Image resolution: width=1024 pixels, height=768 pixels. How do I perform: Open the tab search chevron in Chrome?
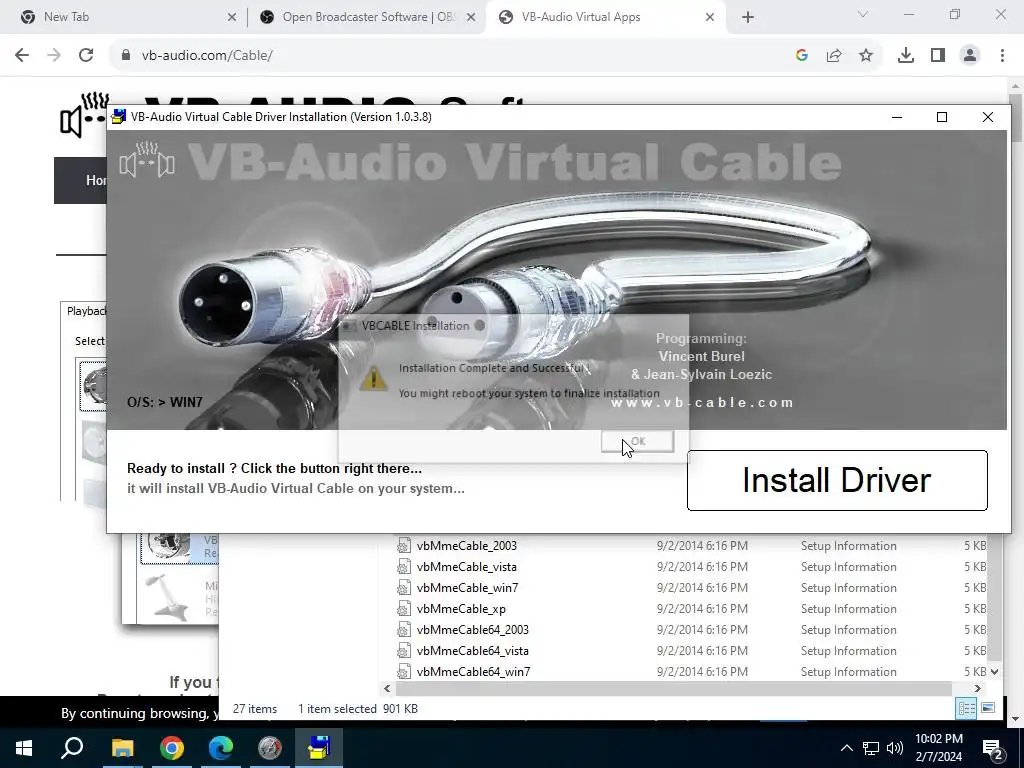pyautogui.click(x=863, y=14)
